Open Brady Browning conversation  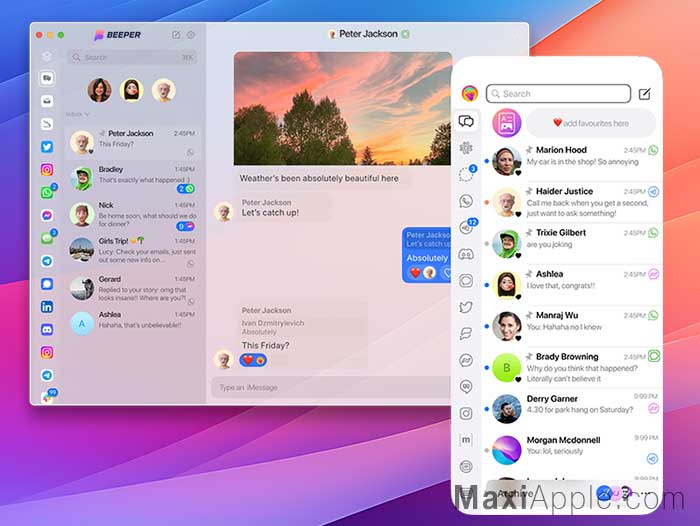point(572,367)
